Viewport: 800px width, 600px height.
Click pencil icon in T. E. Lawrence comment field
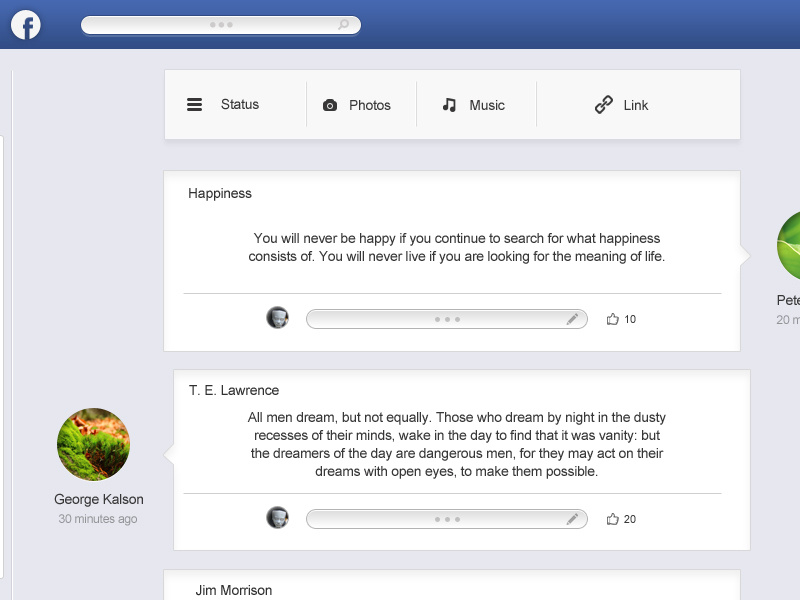(572, 519)
